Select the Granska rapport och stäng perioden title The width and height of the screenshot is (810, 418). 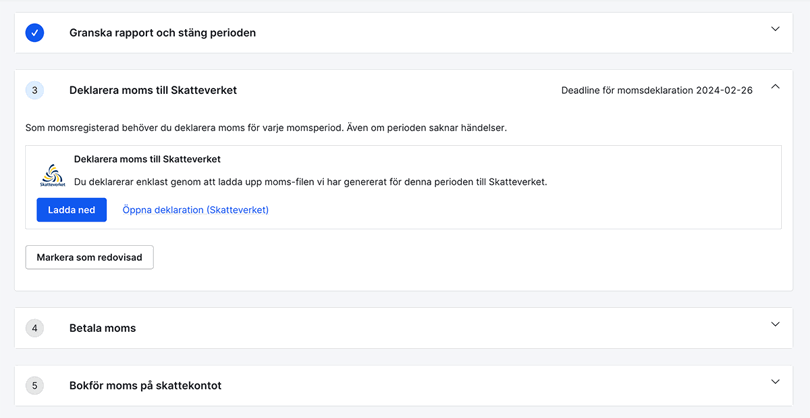[x=162, y=33]
